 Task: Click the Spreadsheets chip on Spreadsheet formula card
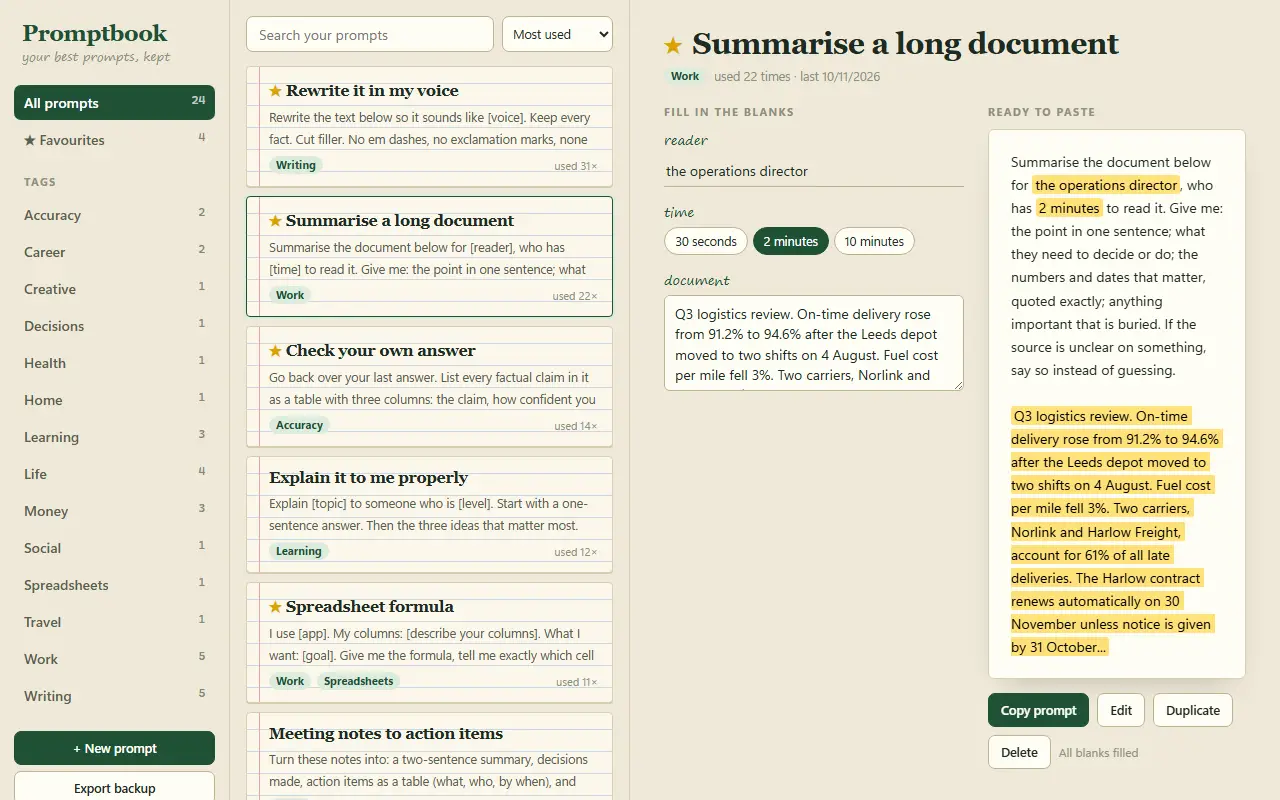pyautogui.click(x=358, y=681)
